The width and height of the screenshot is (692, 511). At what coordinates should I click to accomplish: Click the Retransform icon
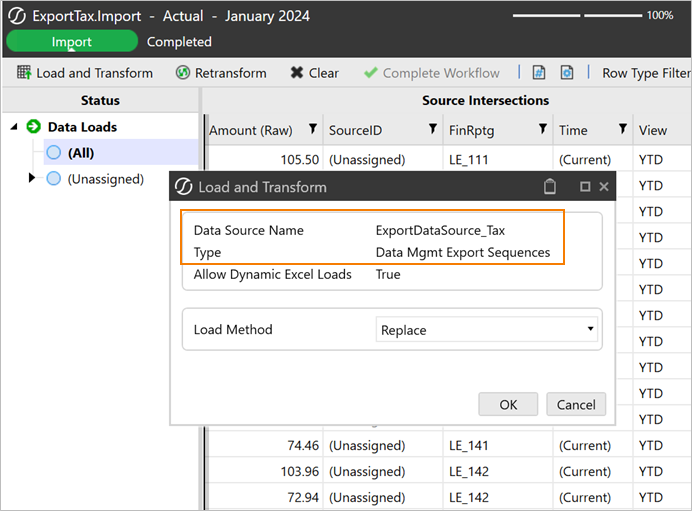[183, 73]
